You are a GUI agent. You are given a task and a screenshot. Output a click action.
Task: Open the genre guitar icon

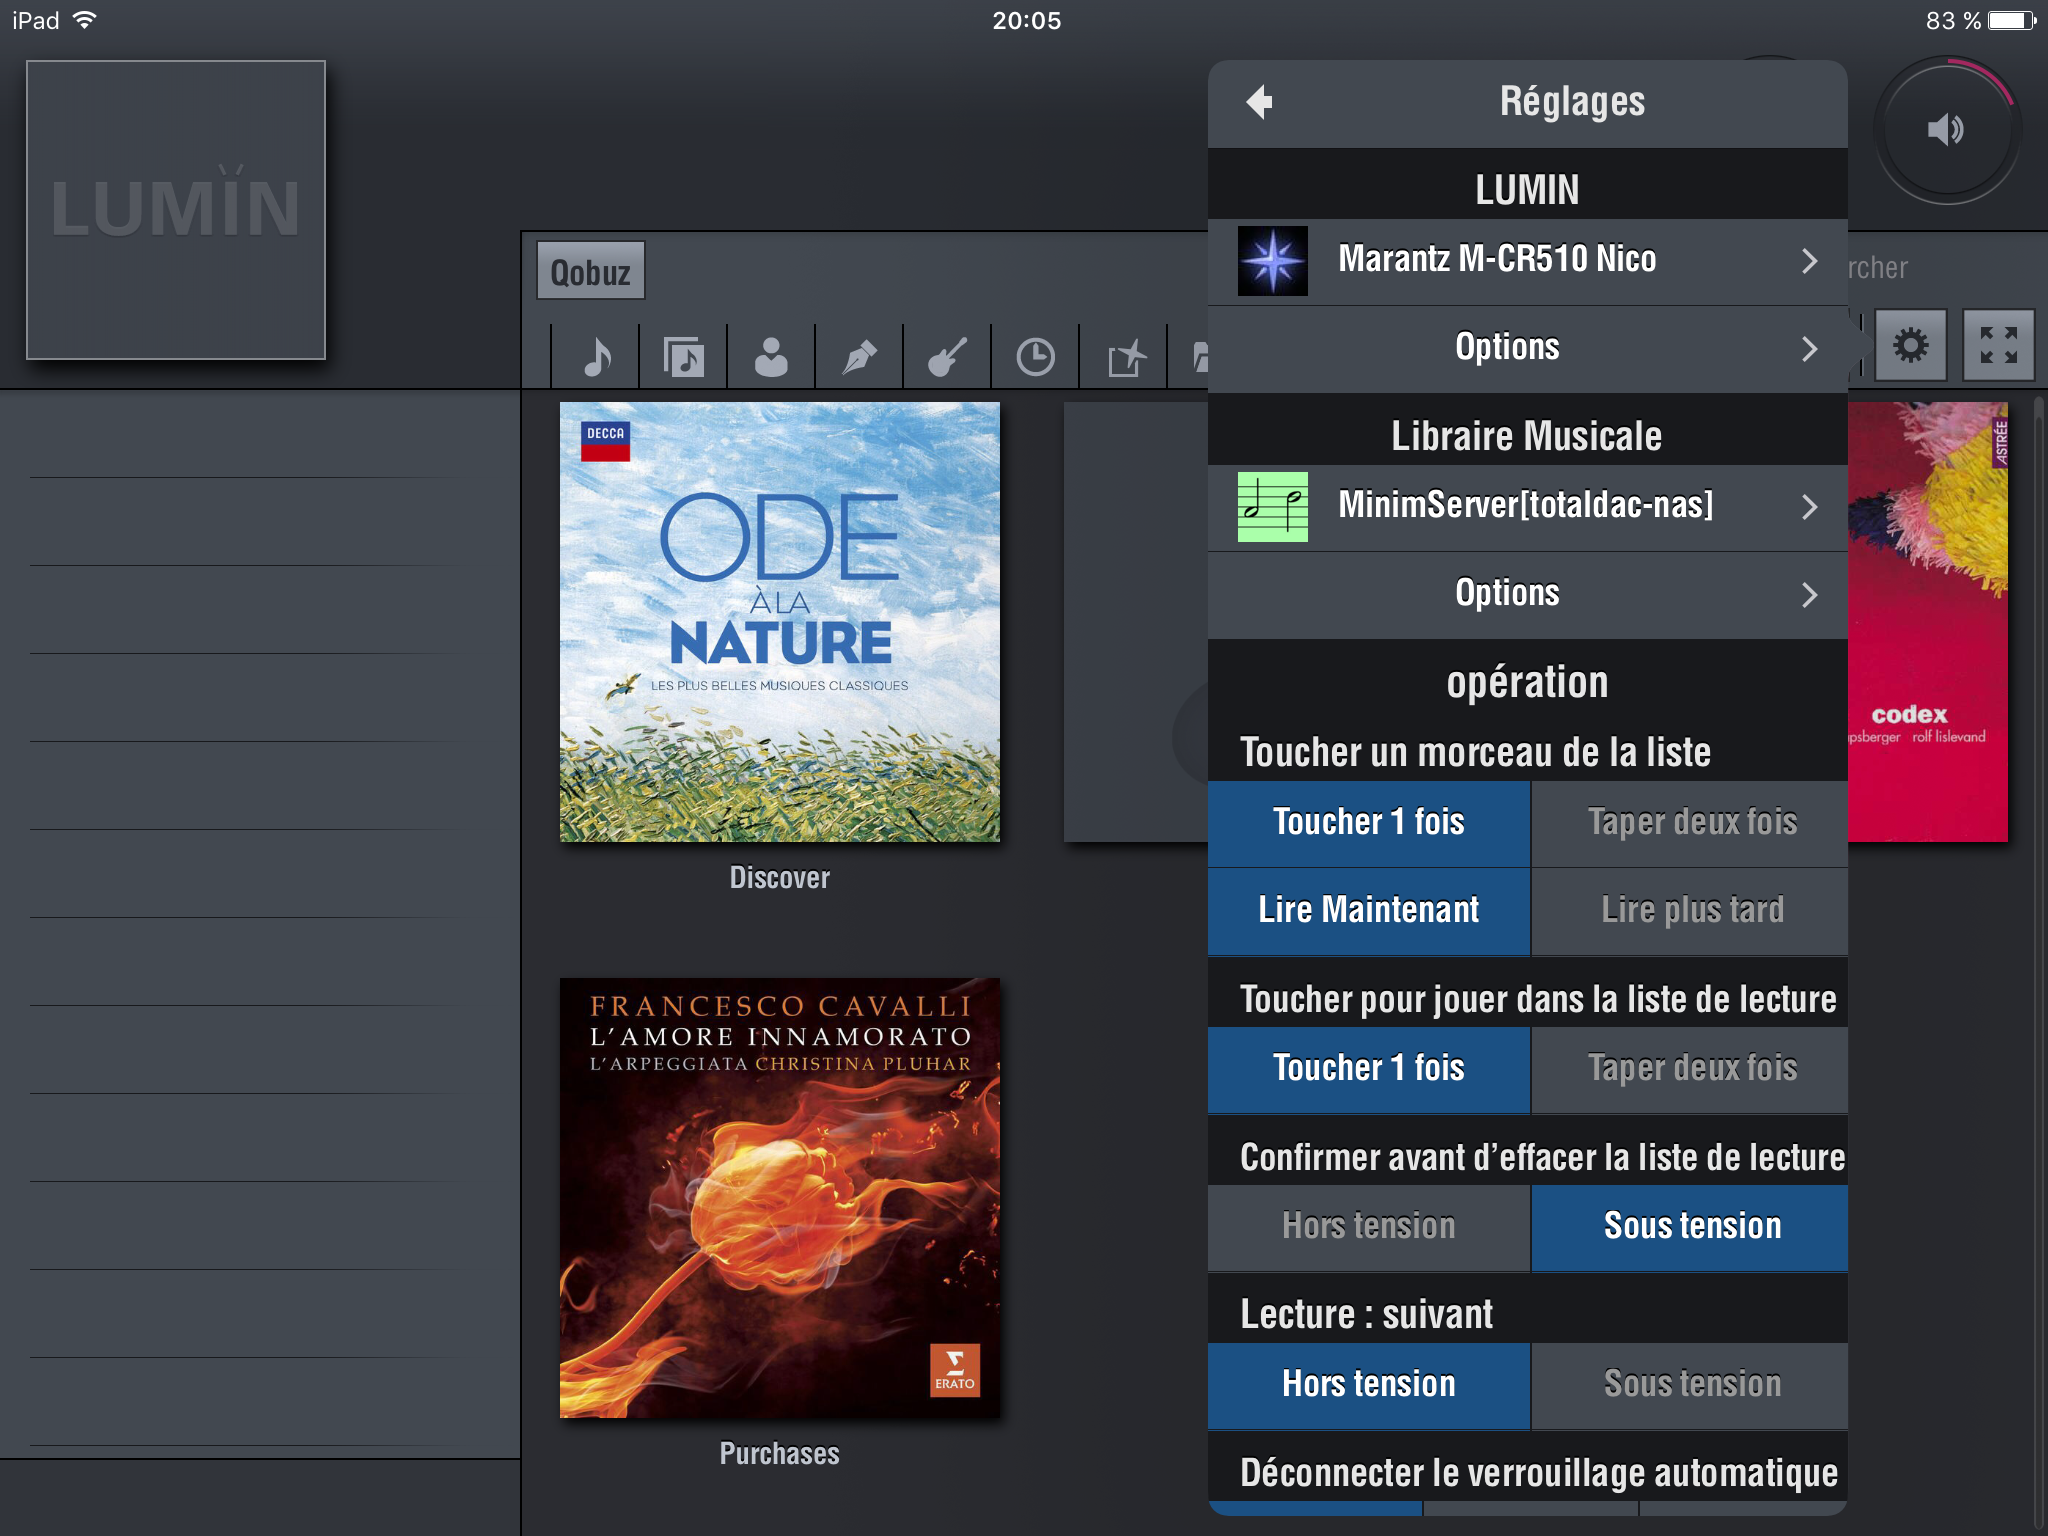(947, 357)
